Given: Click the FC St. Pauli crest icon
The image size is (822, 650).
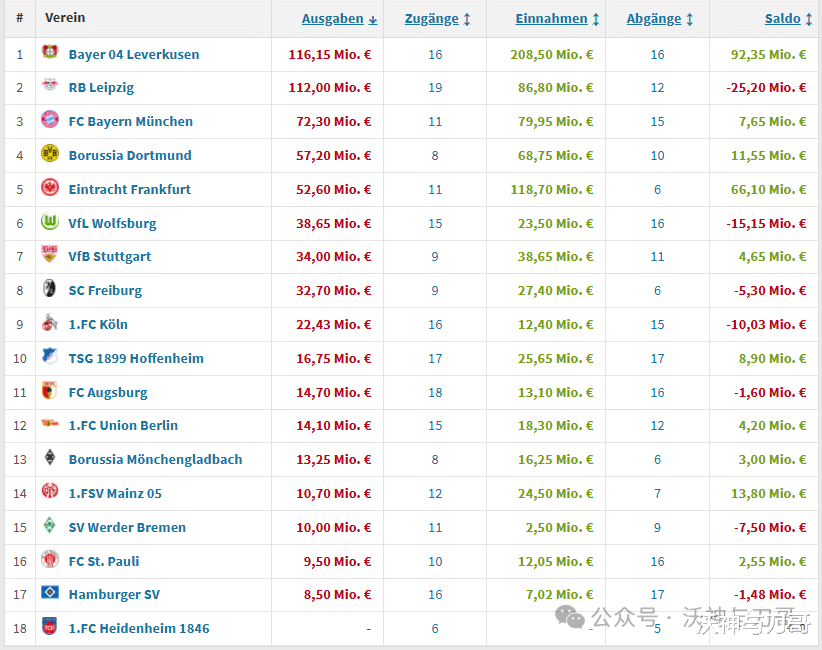Looking at the screenshot, I should tap(50, 559).
